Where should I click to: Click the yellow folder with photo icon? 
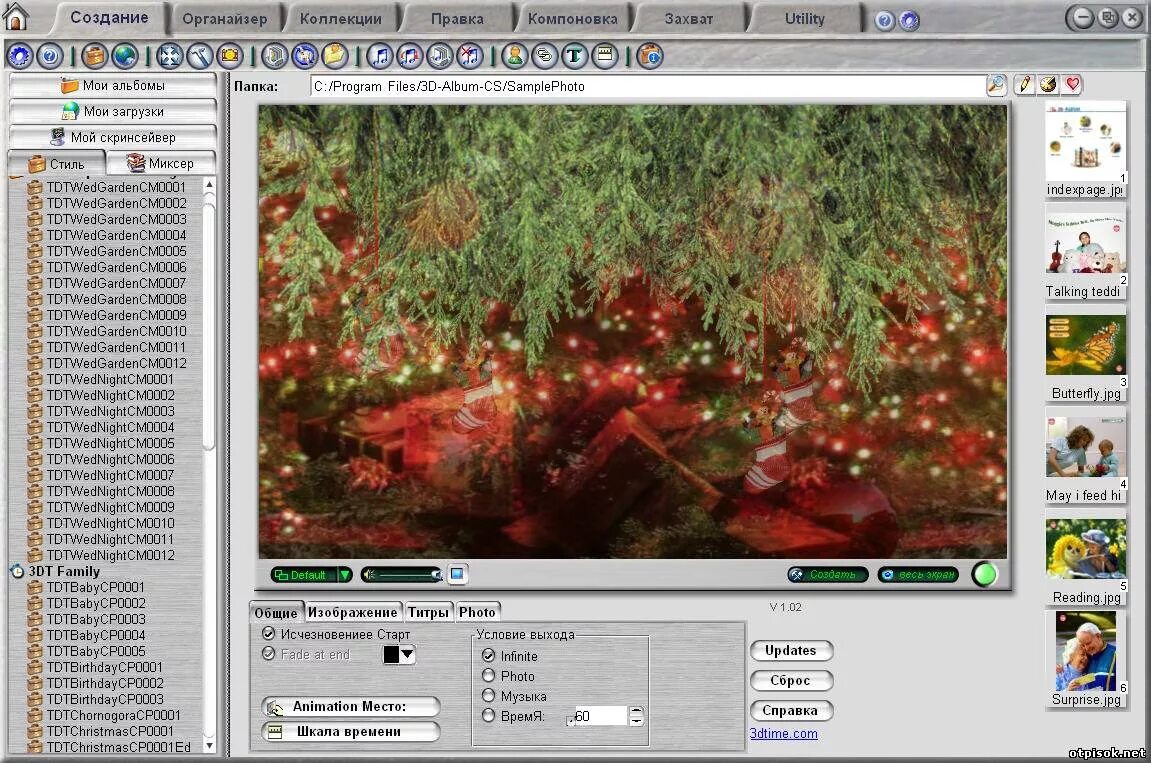coord(335,56)
